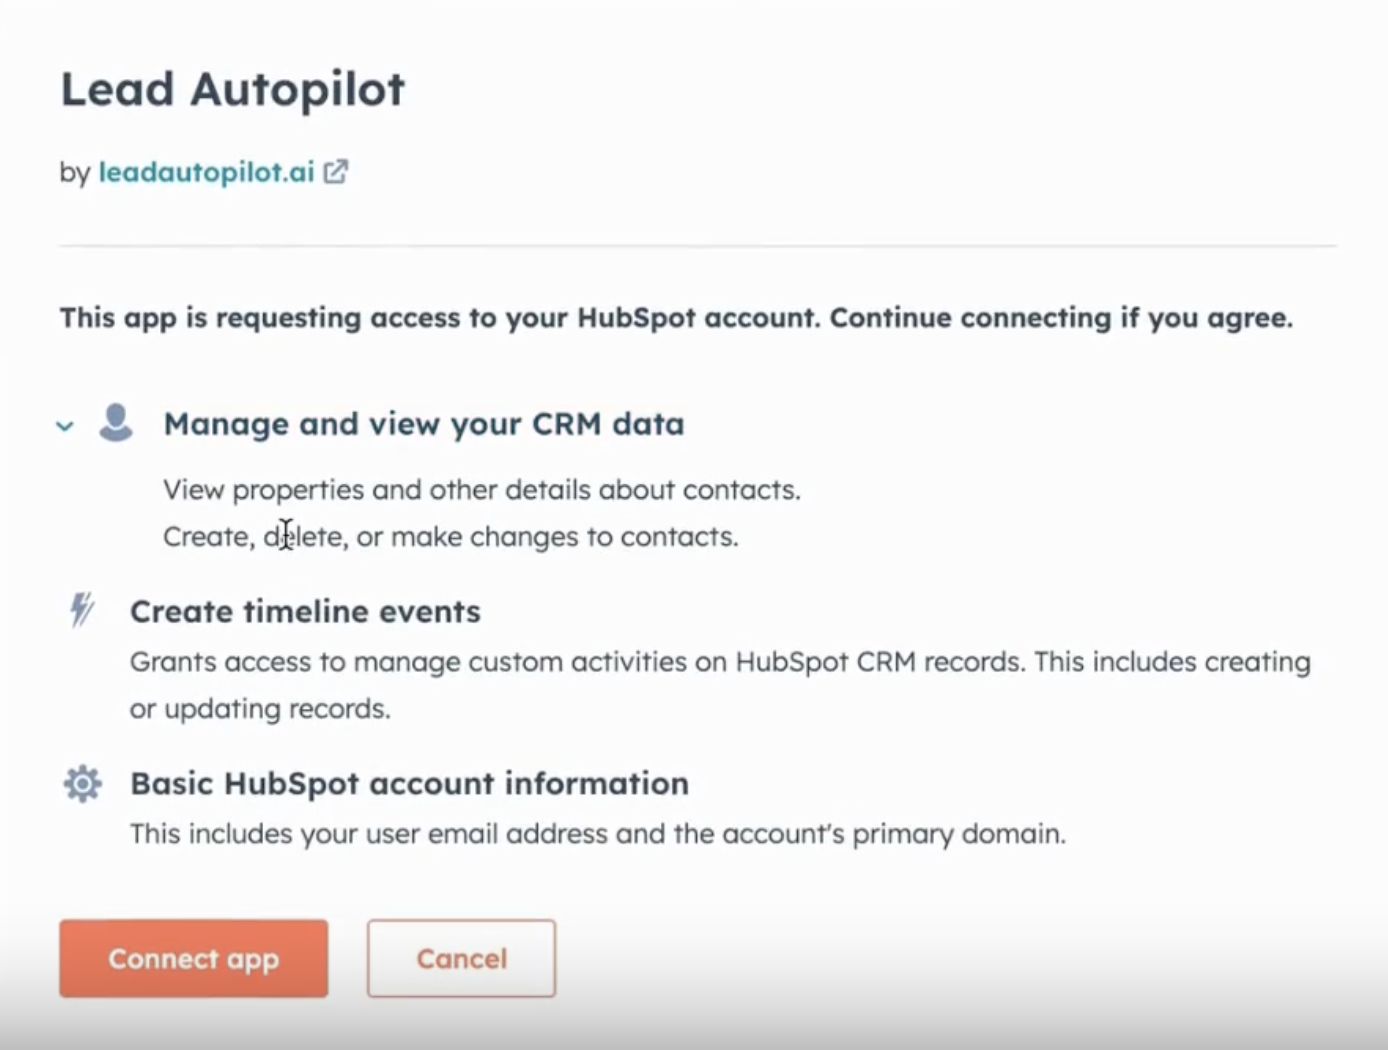Click the app requesting access notice text
Image resolution: width=1388 pixels, height=1050 pixels.
pyautogui.click(x=676, y=318)
